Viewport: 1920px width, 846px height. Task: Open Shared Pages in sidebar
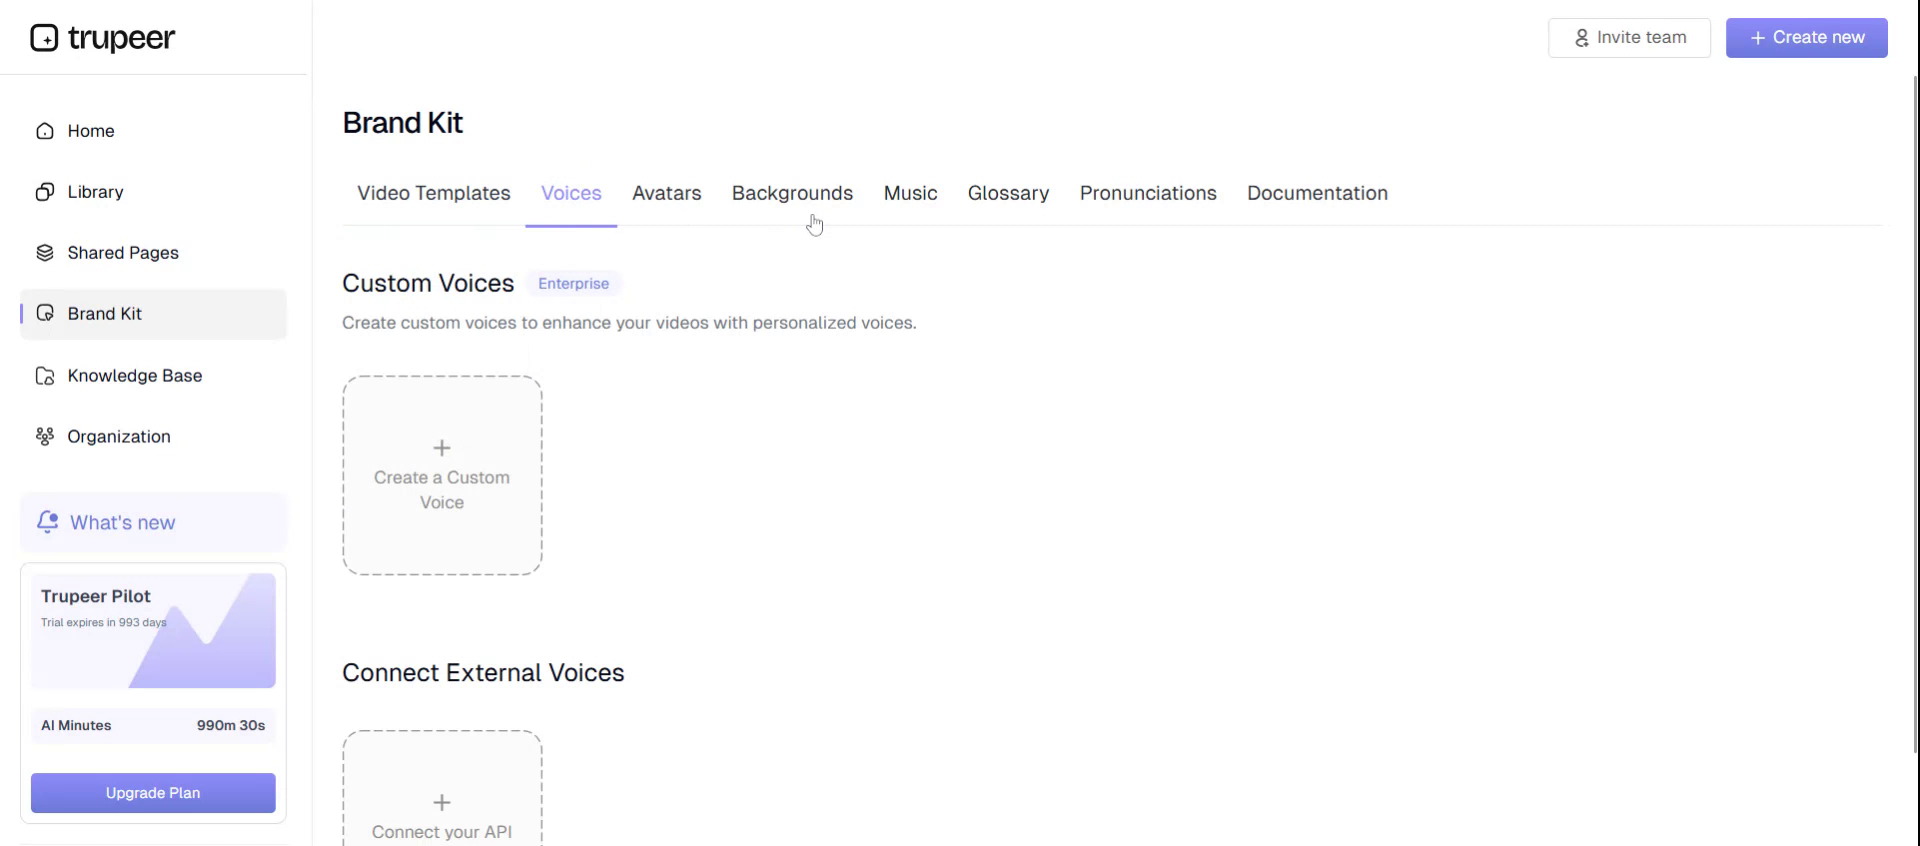click(x=153, y=253)
